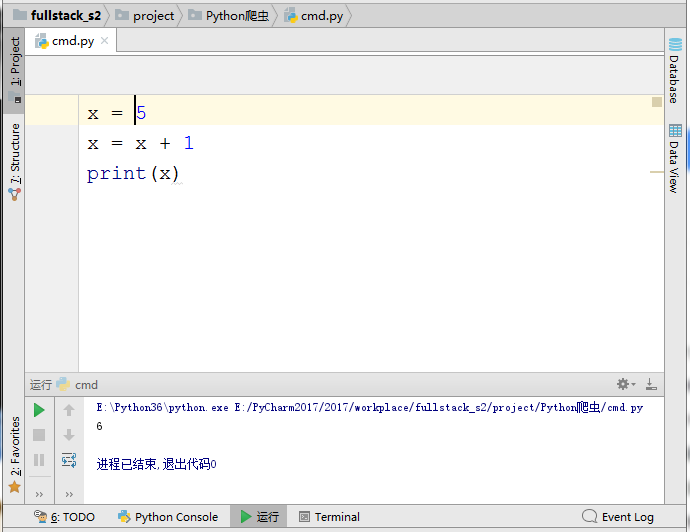Click the Python Console snake icon

click(124, 516)
